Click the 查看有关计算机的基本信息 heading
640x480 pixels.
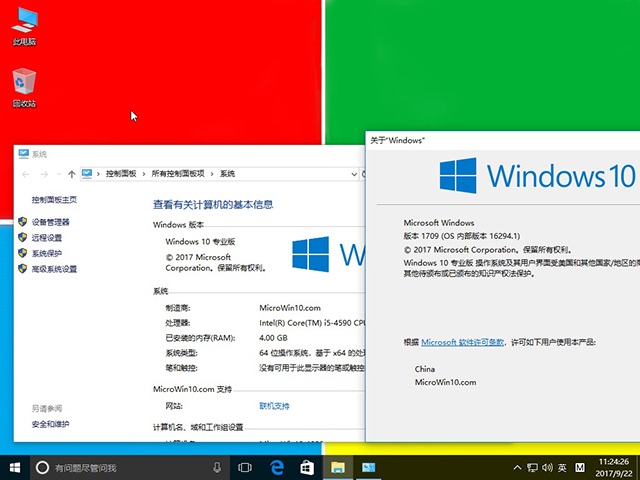click(213, 204)
